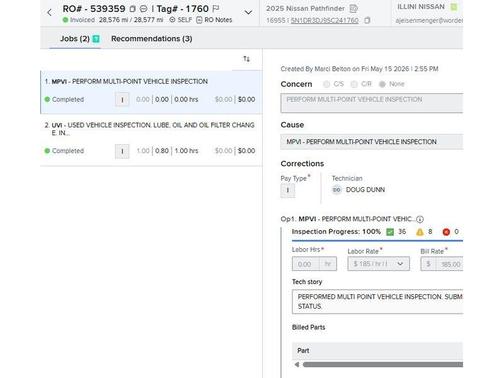Click the green Completed status on job 1
The height and width of the screenshot is (378, 504).
pyautogui.click(x=64, y=99)
